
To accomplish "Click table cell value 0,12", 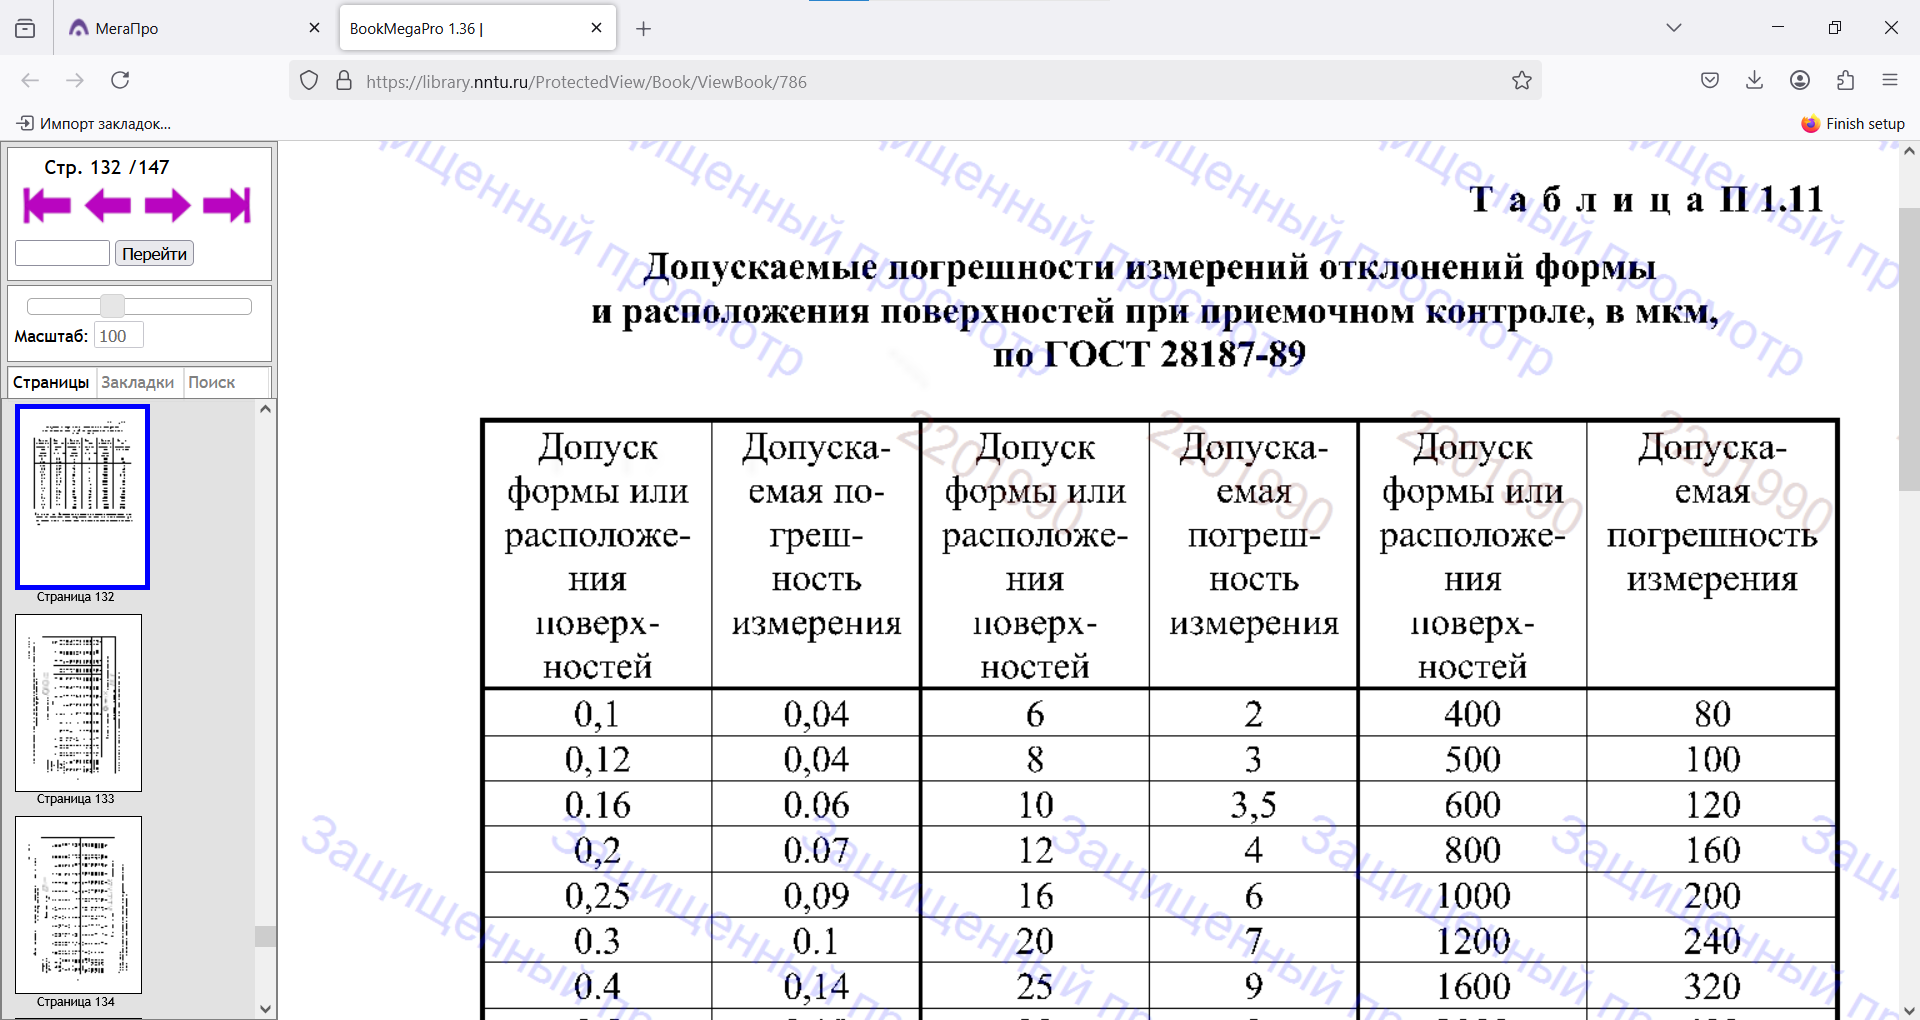I will point(597,760).
